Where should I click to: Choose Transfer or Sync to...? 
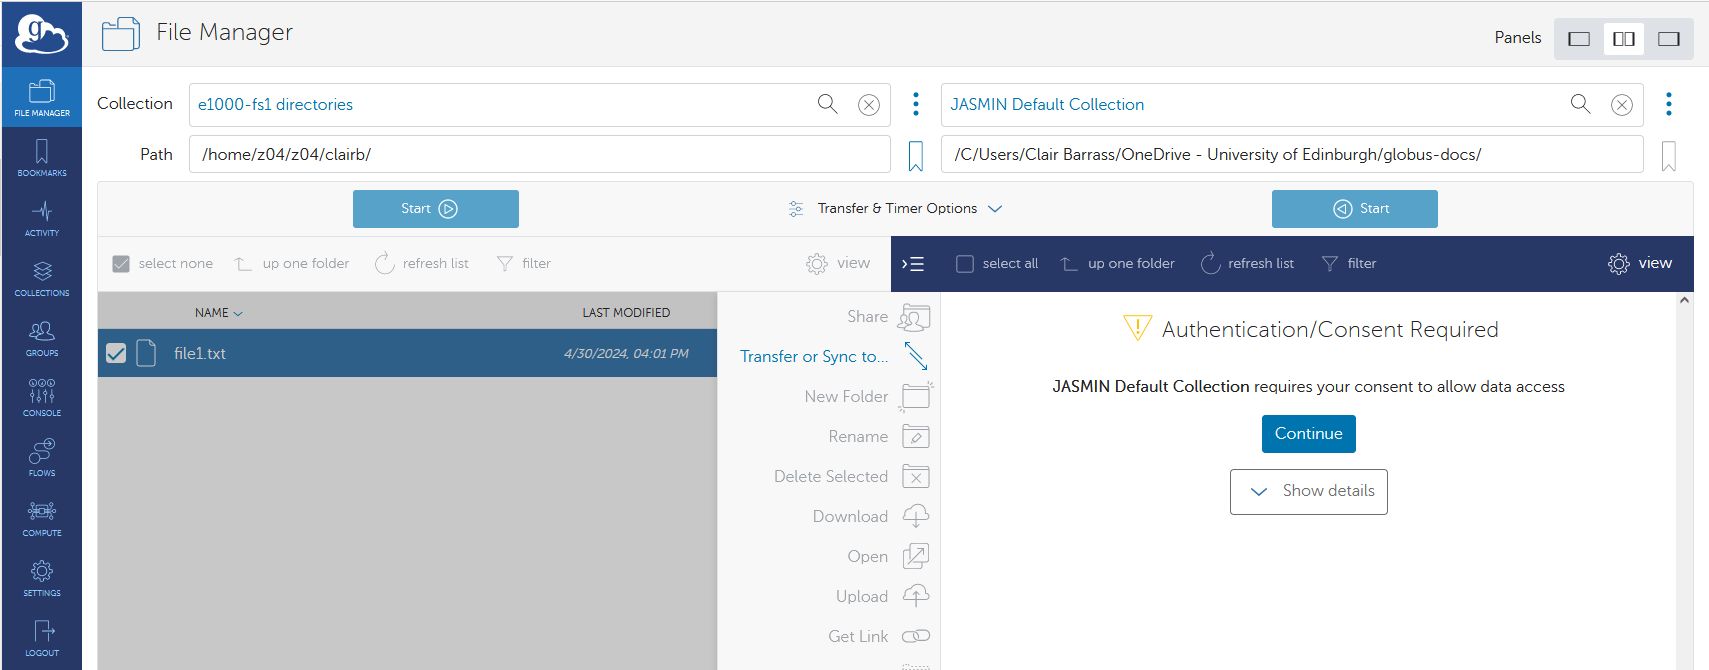pos(834,357)
